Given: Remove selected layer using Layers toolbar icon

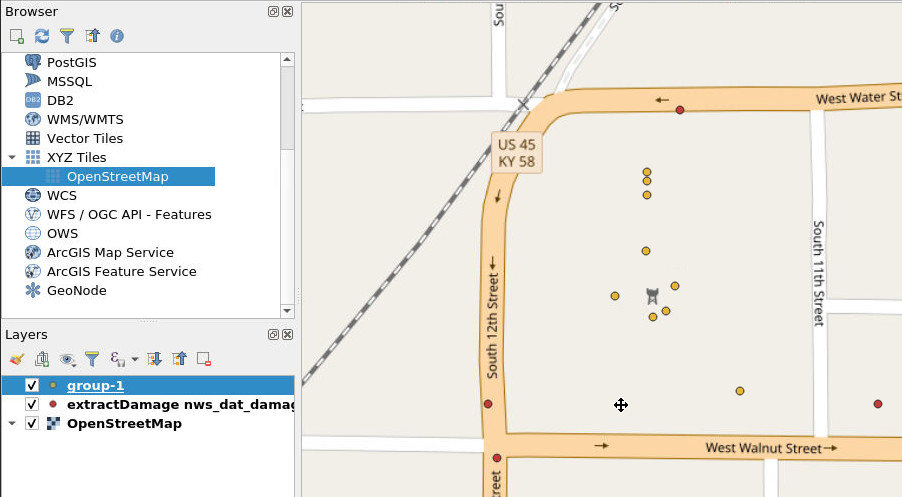Looking at the screenshot, I should tap(204, 358).
